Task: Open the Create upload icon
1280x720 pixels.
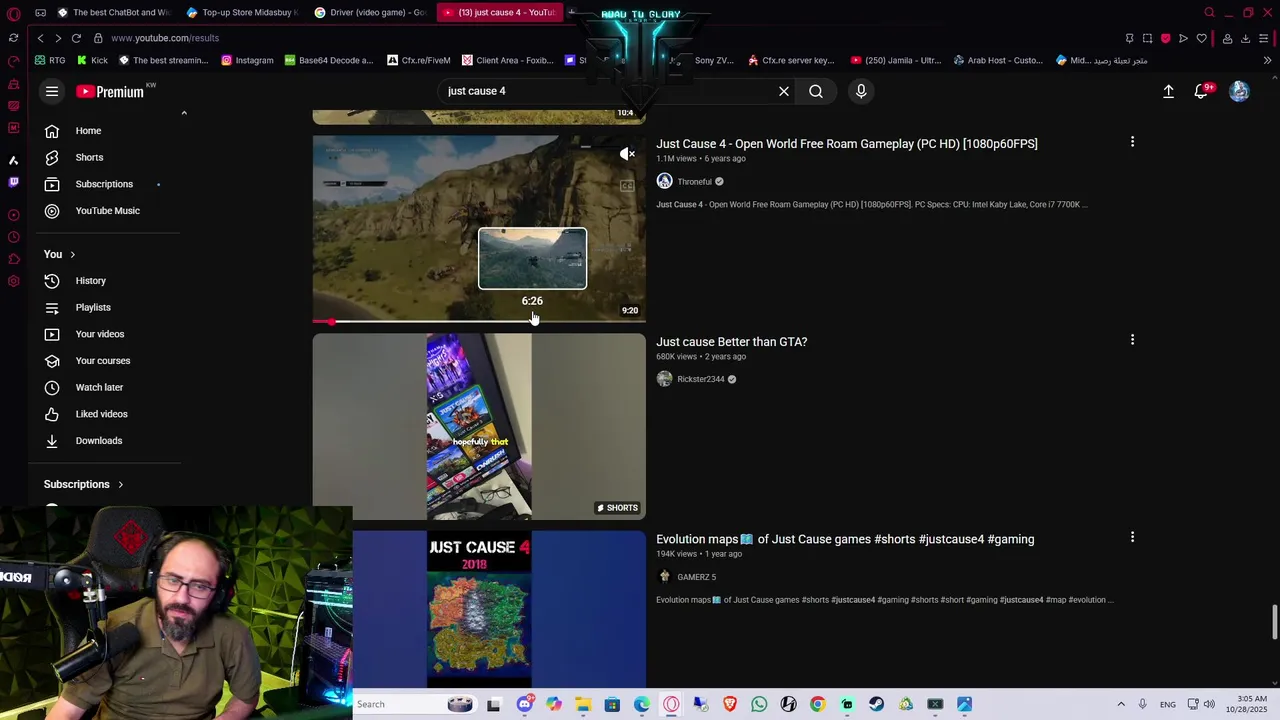Action: (1168, 91)
